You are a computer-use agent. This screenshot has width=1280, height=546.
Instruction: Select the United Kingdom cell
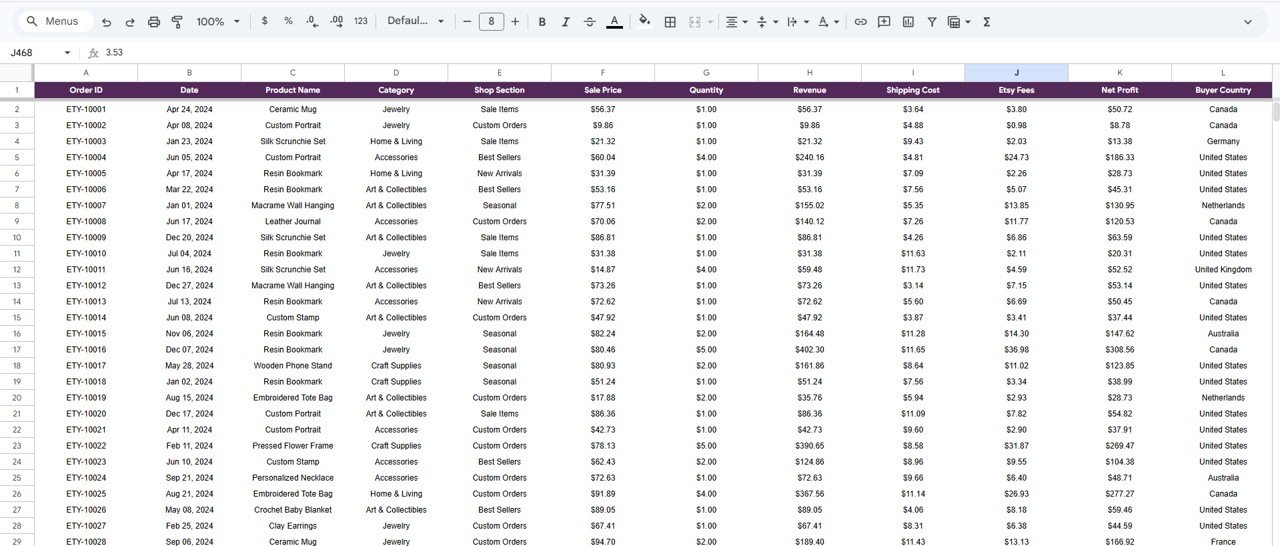tap(1223, 269)
